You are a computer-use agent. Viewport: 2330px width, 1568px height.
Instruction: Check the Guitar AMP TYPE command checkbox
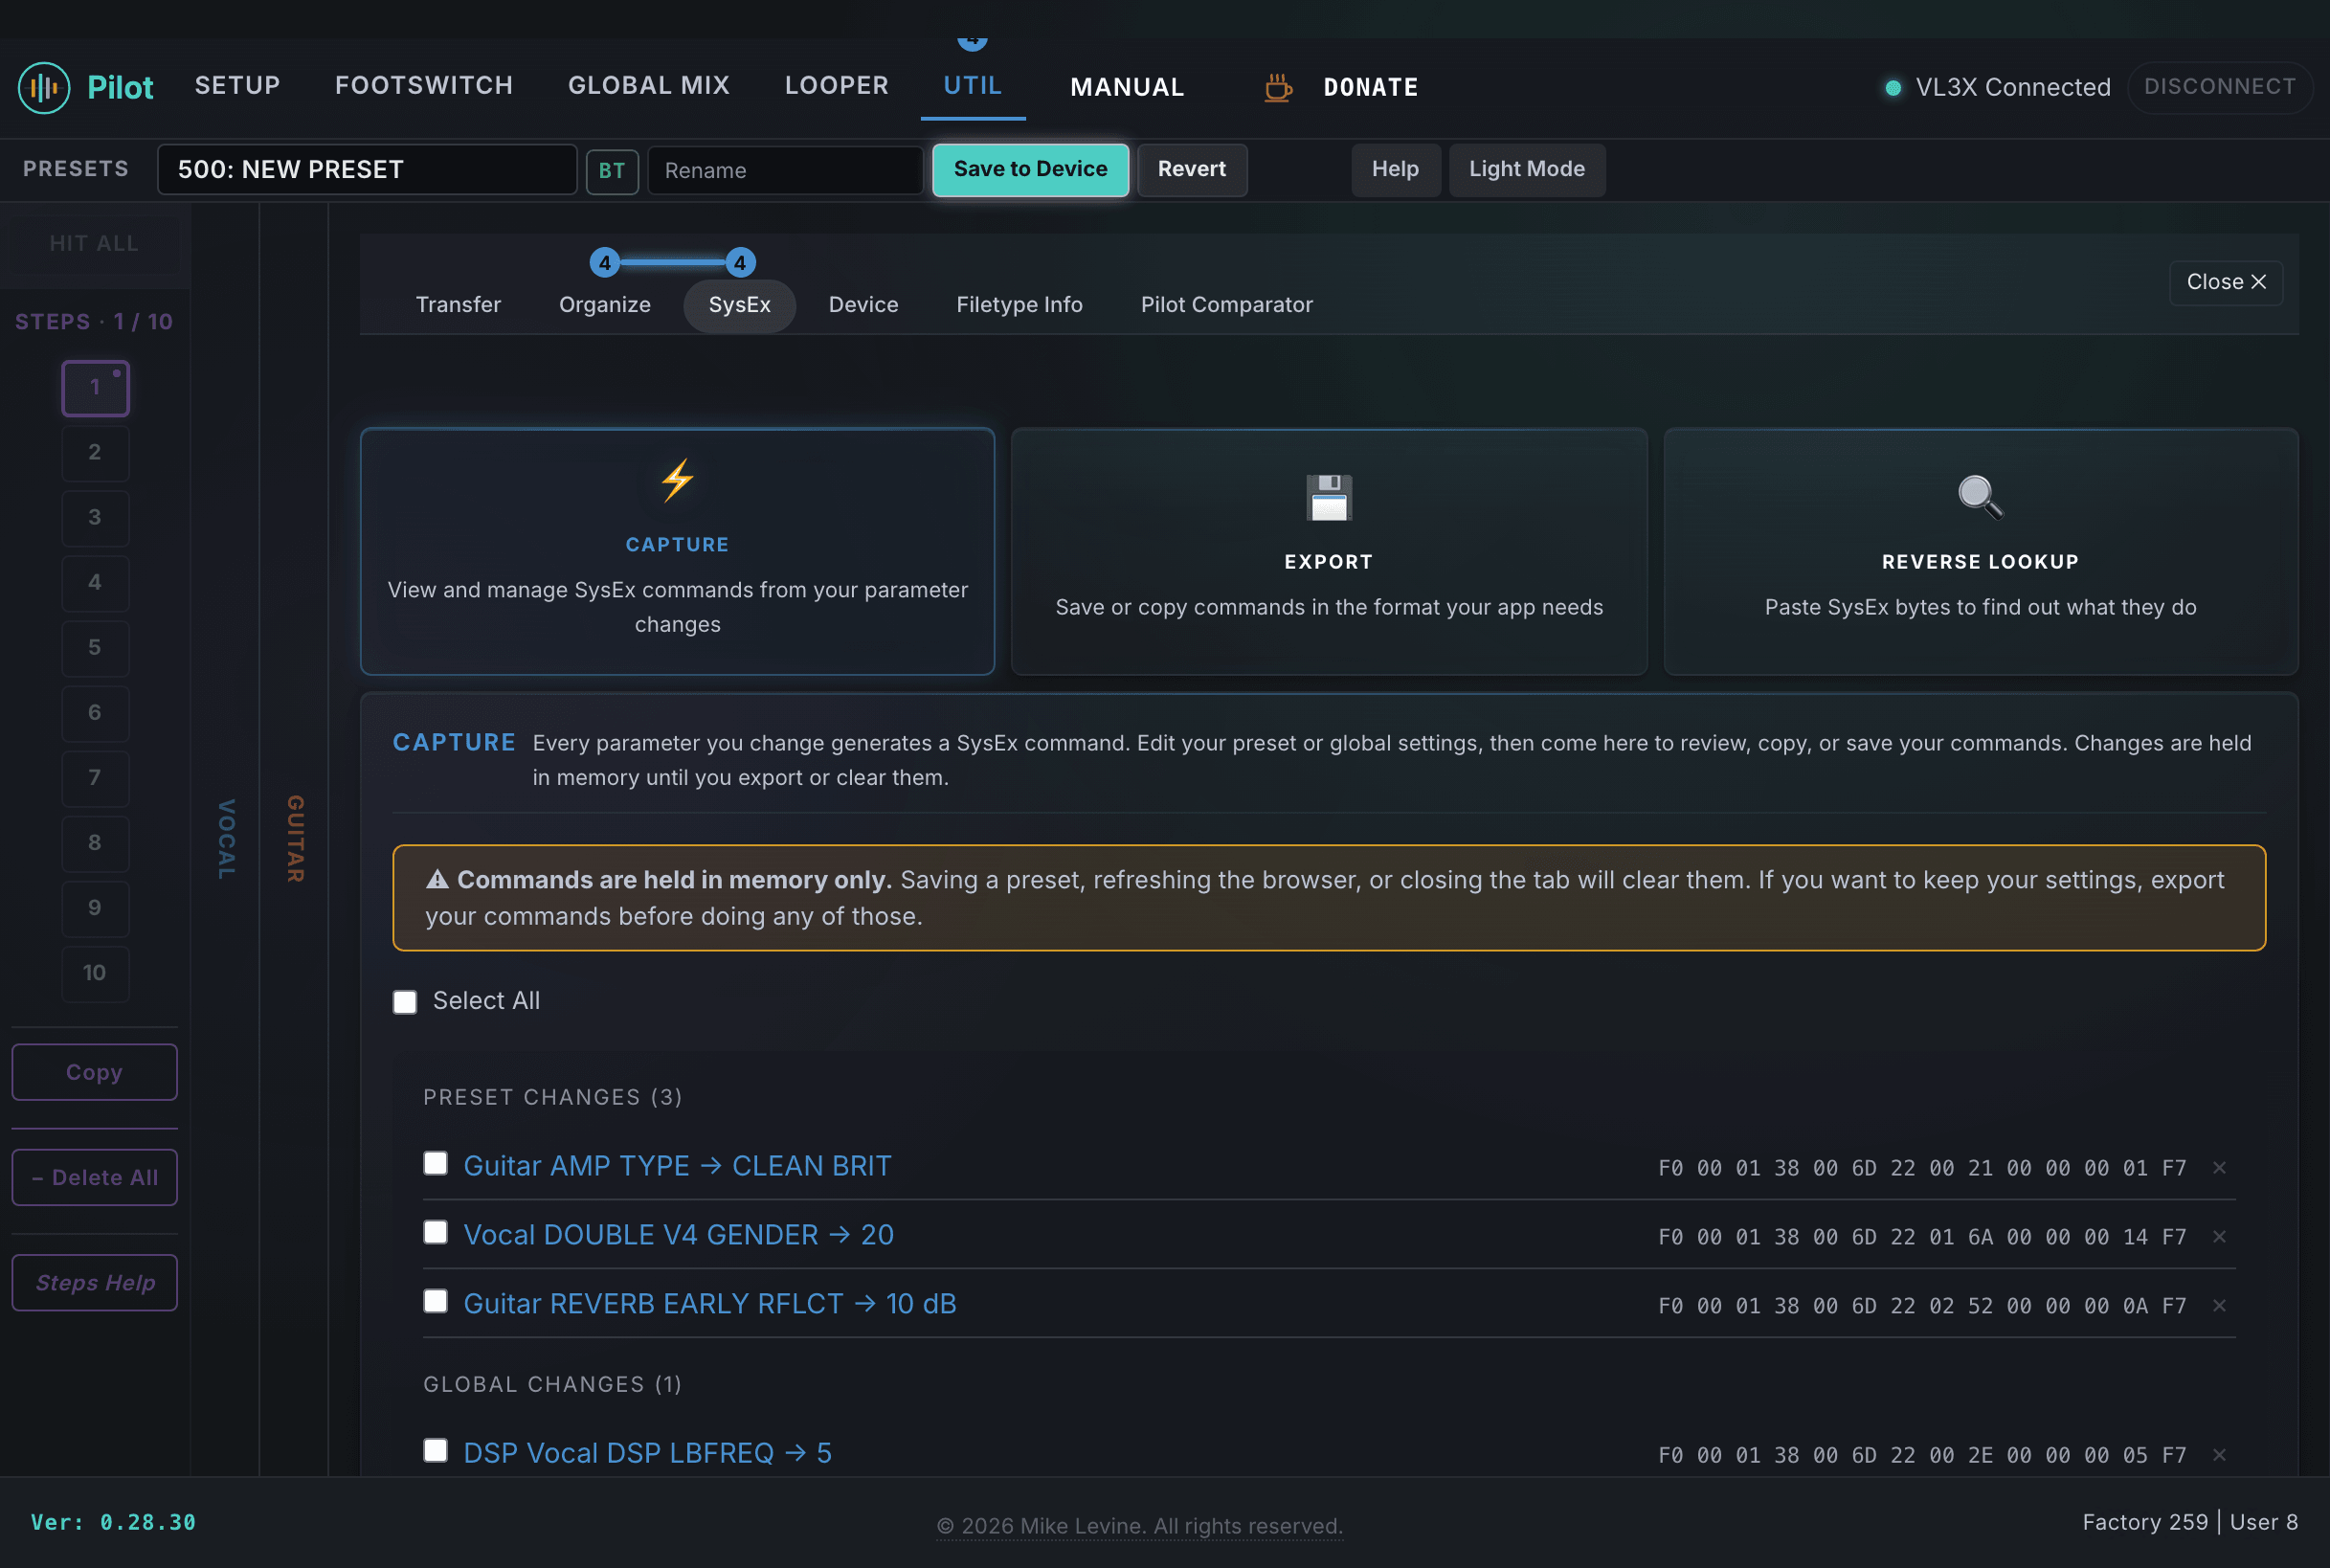[x=435, y=1163]
